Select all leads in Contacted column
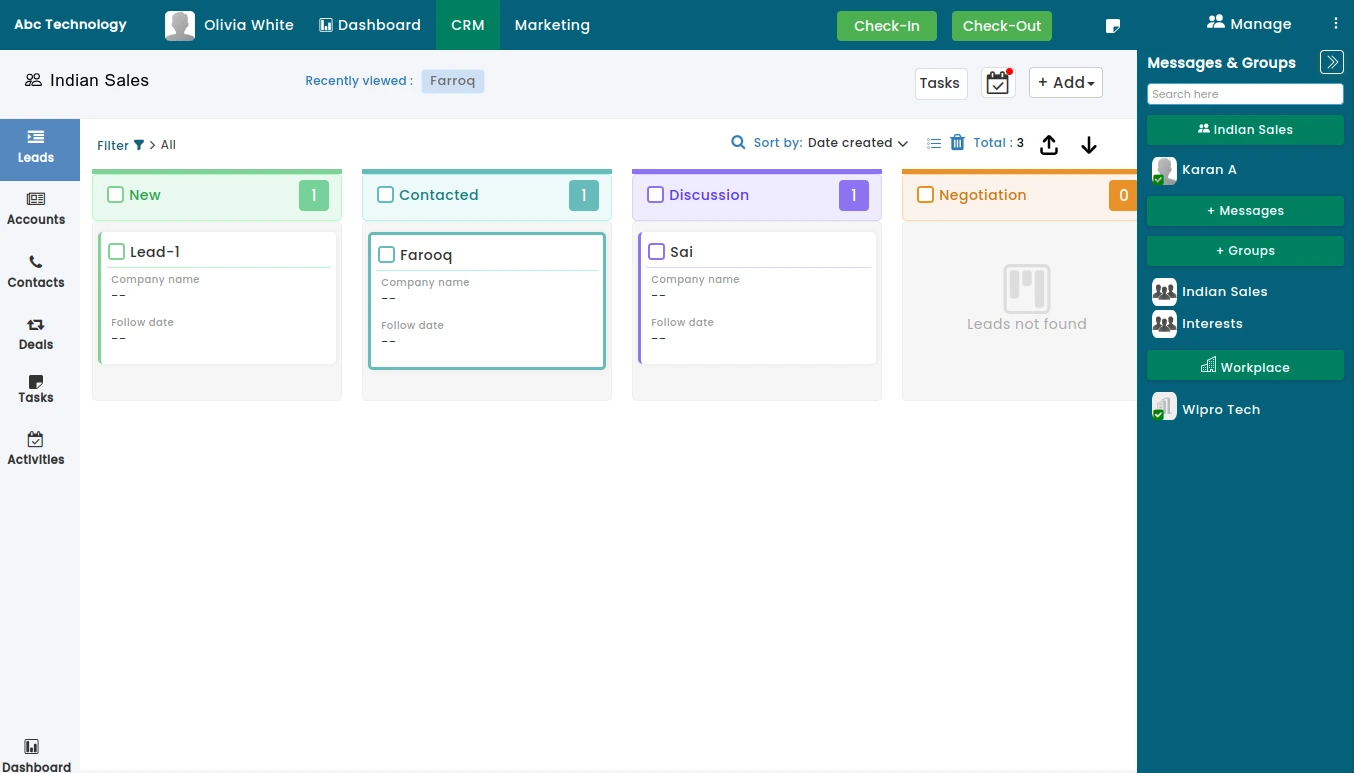This screenshot has width=1354, height=773. point(385,195)
